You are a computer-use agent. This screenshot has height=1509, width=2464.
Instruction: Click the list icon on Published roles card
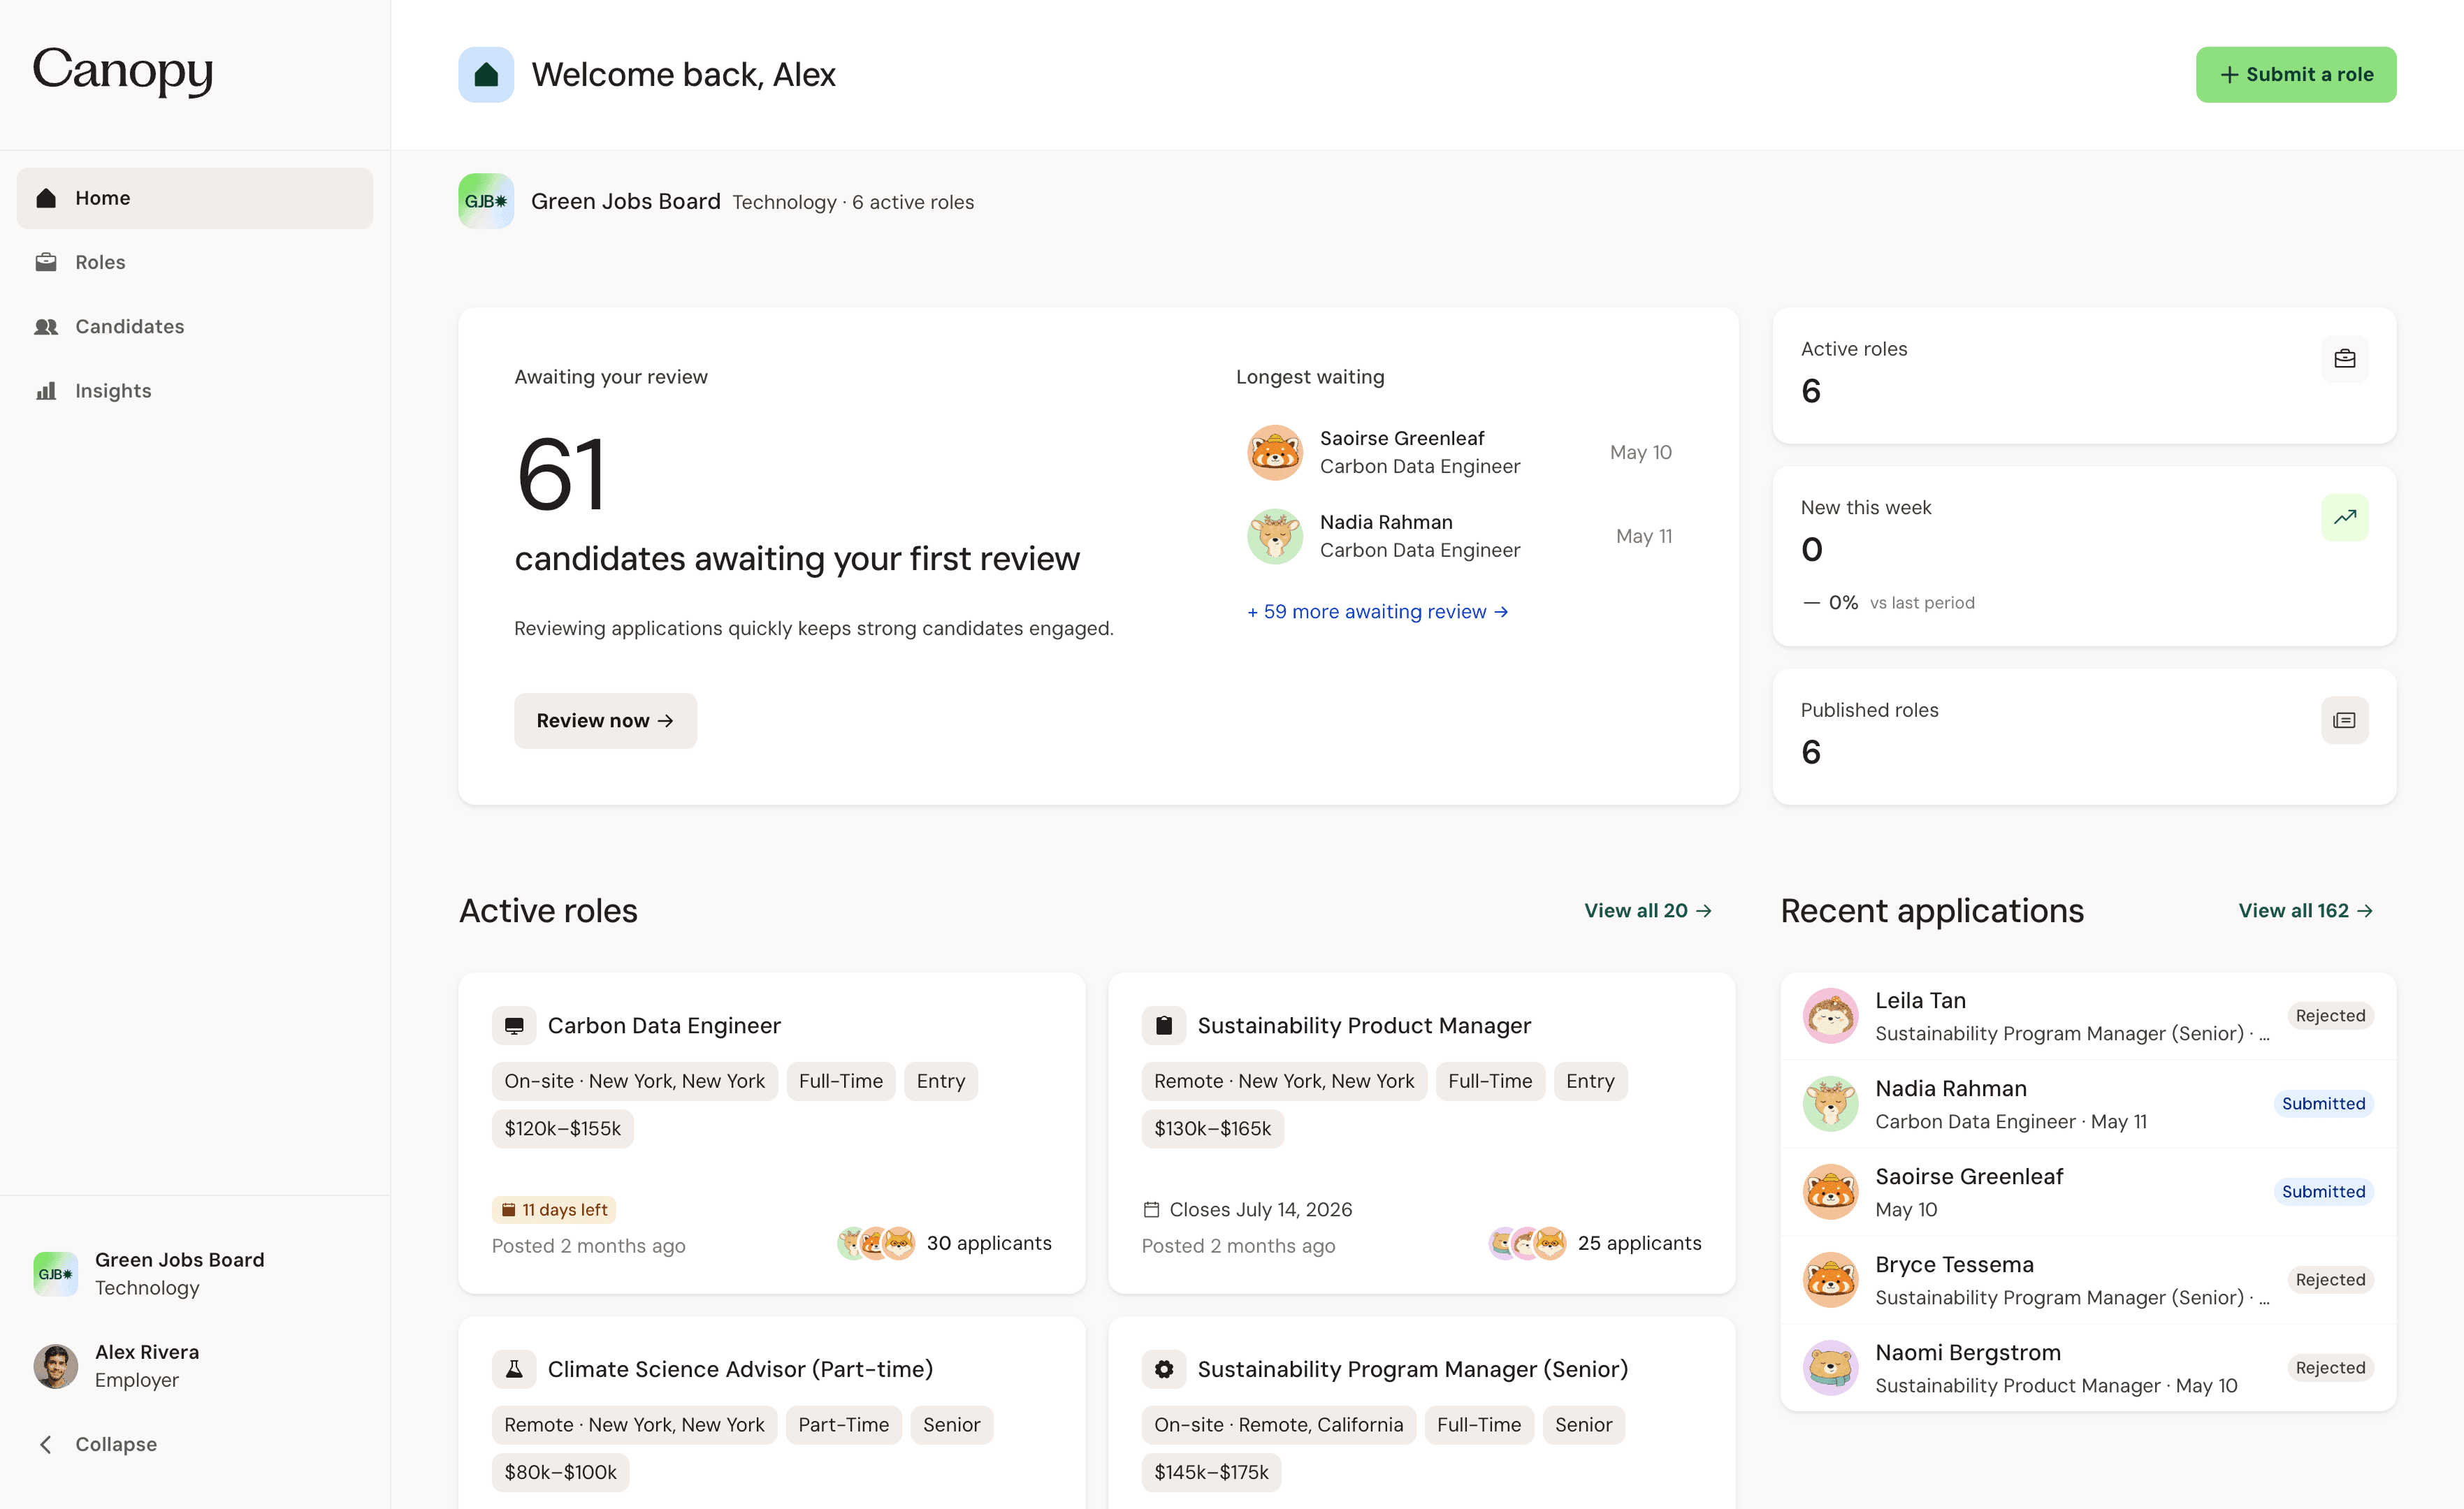coord(2344,720)
